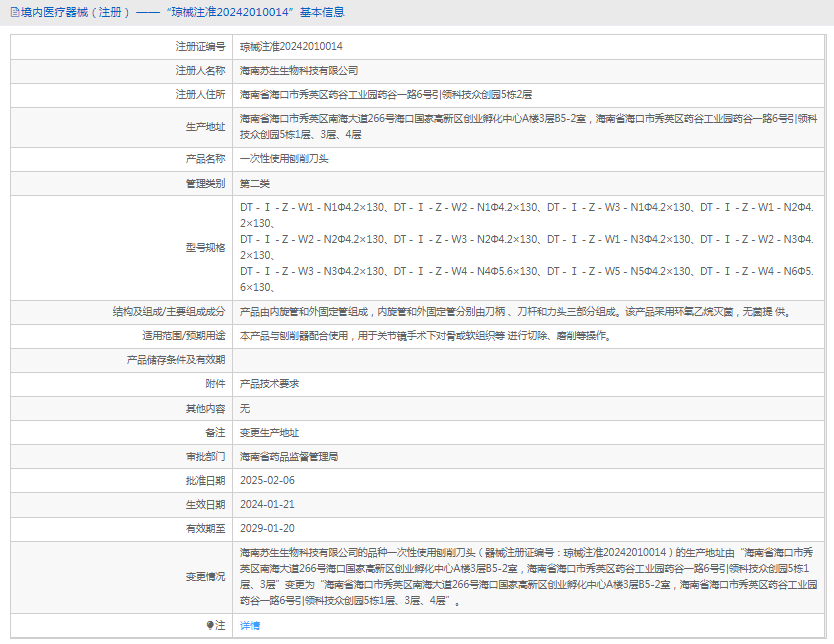Click the approval date 2025-02-06

267,480
